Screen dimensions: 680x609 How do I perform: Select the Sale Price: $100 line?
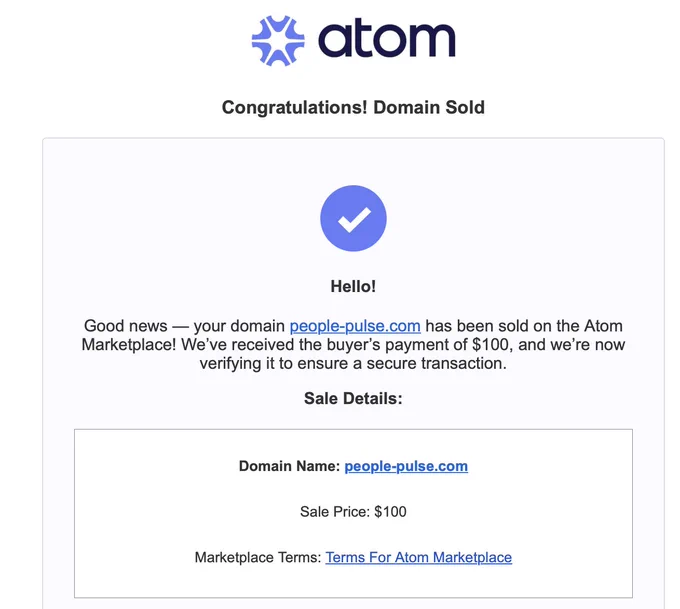(353, 511)
